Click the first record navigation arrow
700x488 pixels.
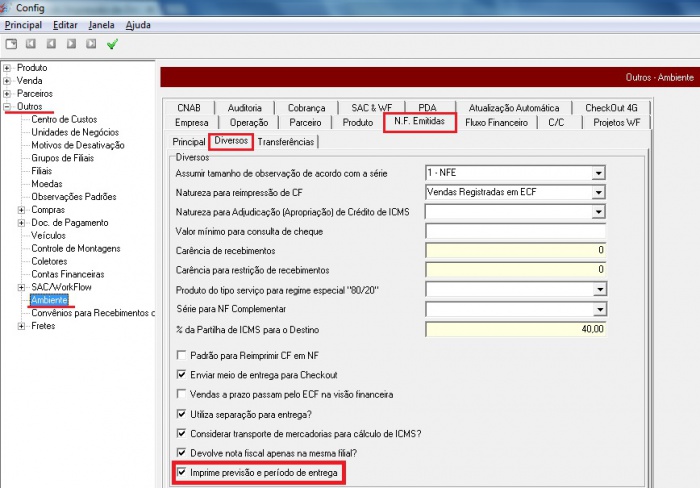31,44
